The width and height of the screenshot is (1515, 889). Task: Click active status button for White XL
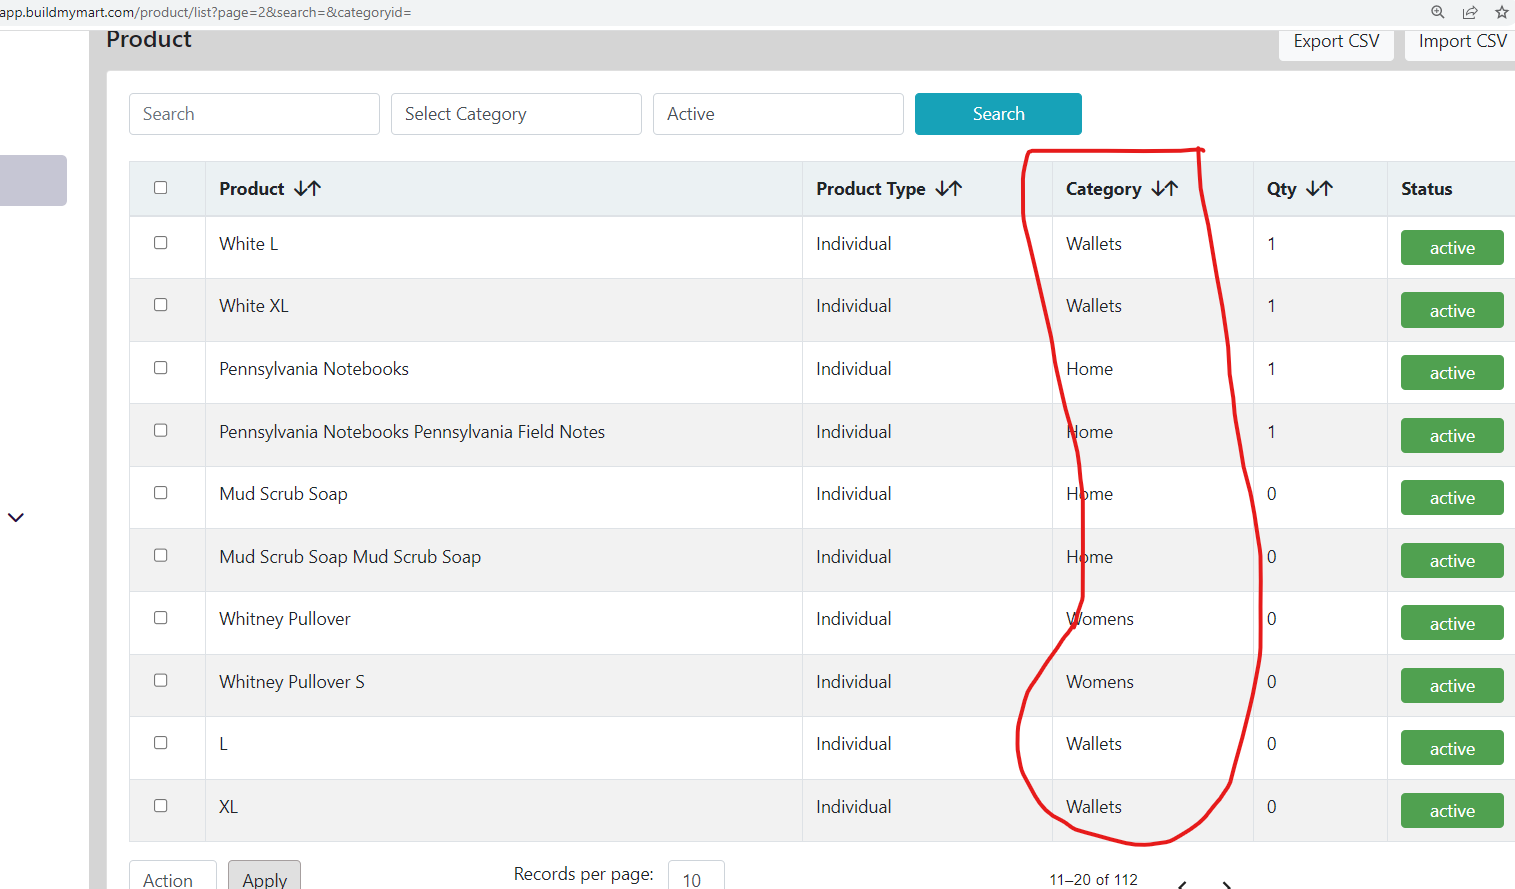1452,310
